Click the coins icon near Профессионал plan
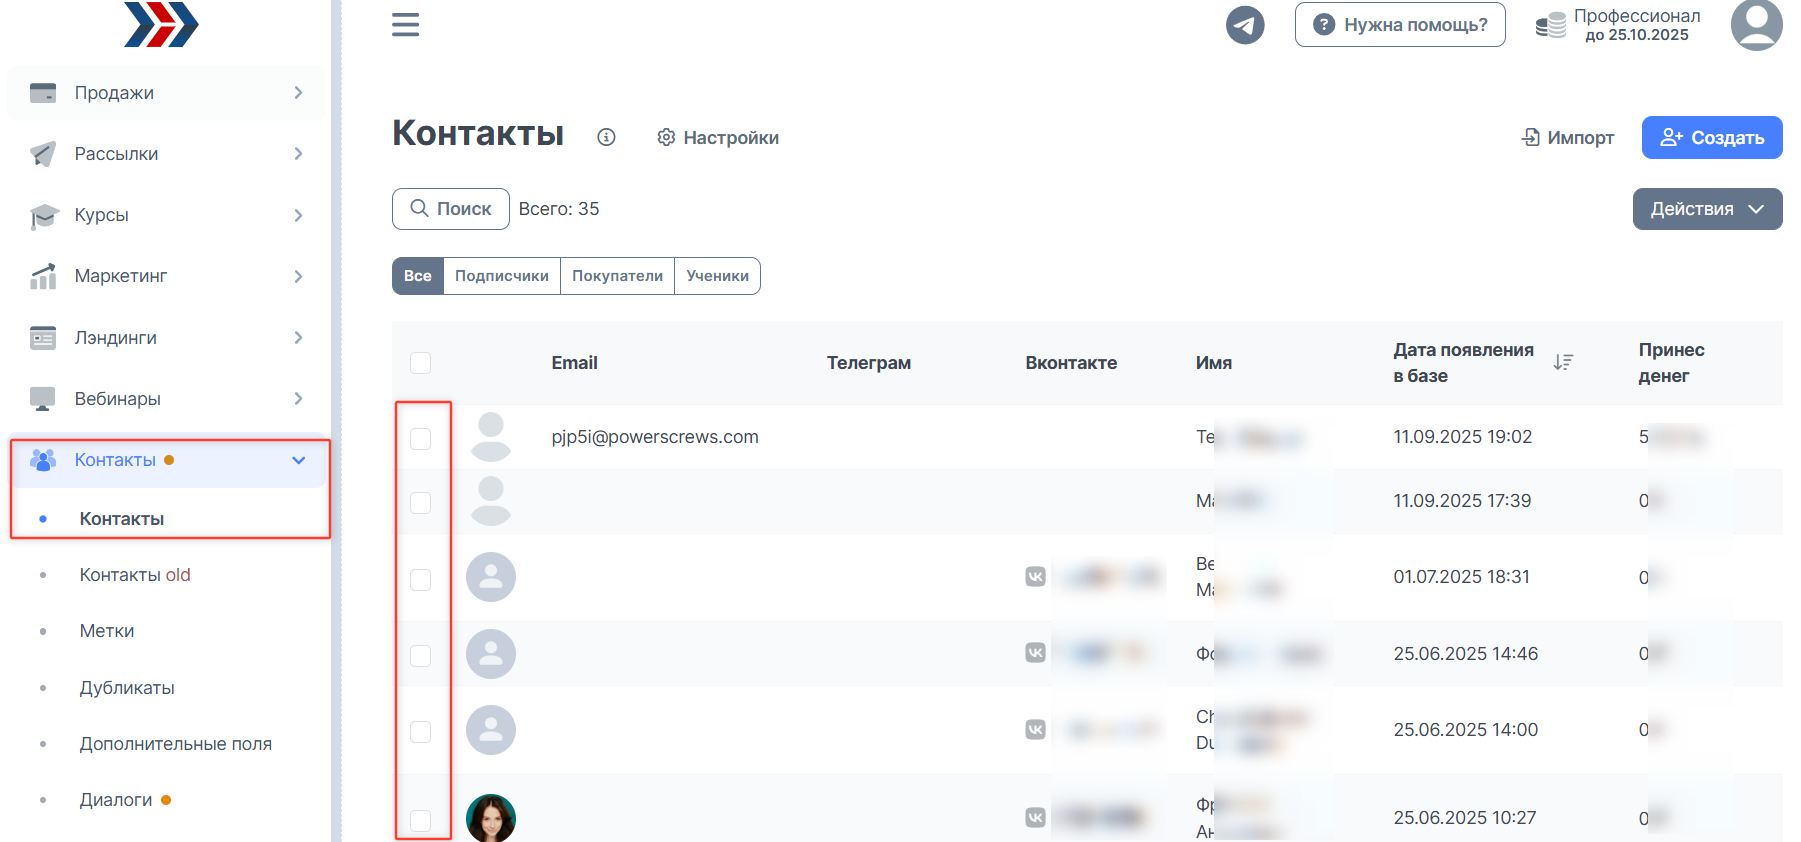1801x842 pixels. [x=1550, y=26]
